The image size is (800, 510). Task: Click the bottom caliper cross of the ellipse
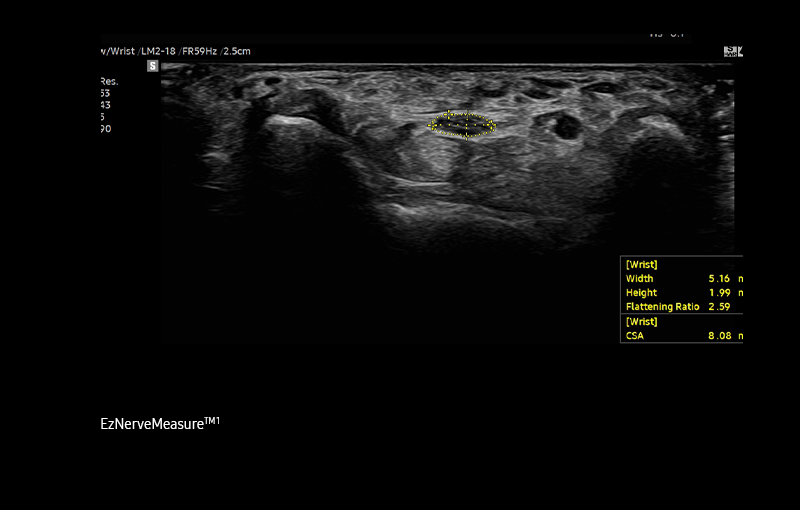466,137
